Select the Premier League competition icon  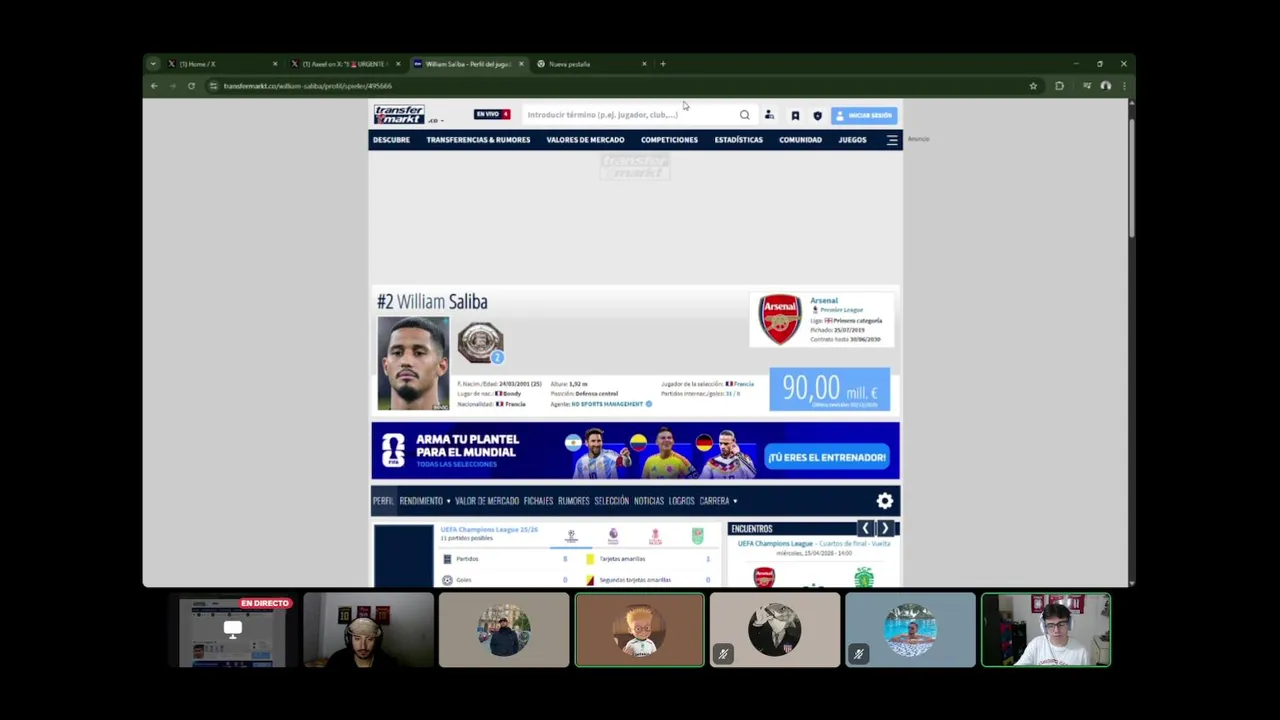[613, 536]
